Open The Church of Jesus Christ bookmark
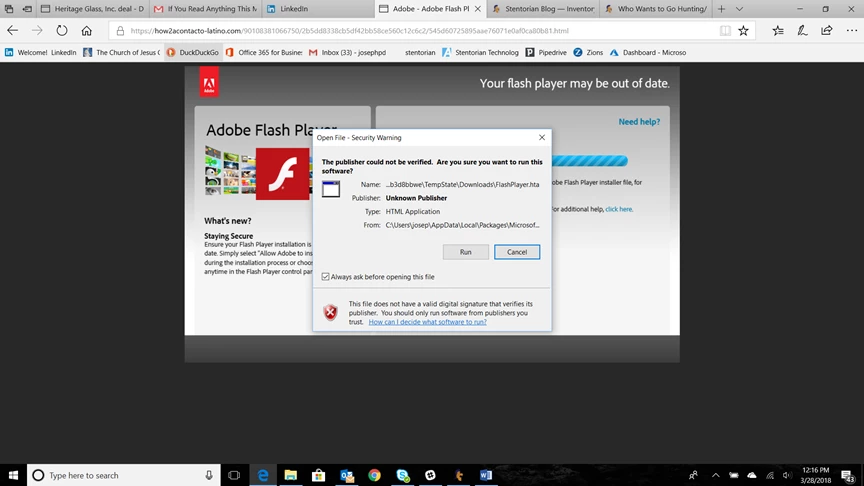This screenshot has height=486, width=864. [x=122, y=52]
